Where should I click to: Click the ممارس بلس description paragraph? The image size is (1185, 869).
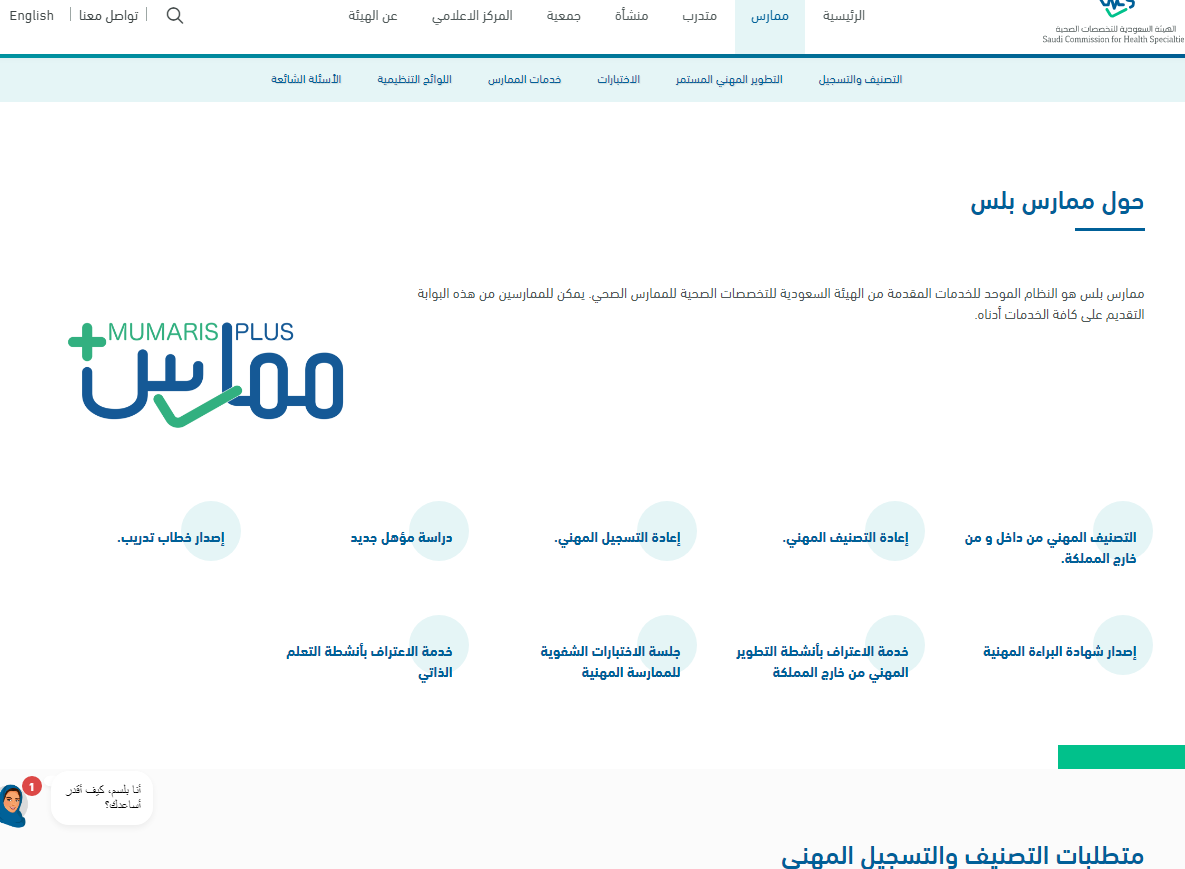[781, 304]
